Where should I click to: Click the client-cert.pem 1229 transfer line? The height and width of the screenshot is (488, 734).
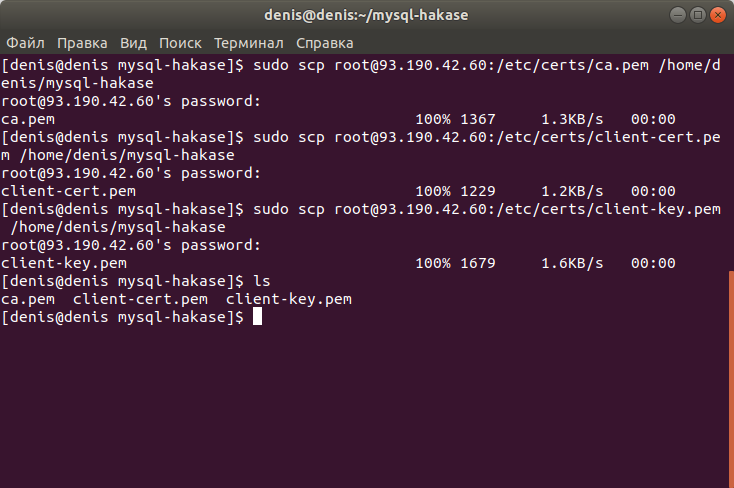click(x=338, y=191)
